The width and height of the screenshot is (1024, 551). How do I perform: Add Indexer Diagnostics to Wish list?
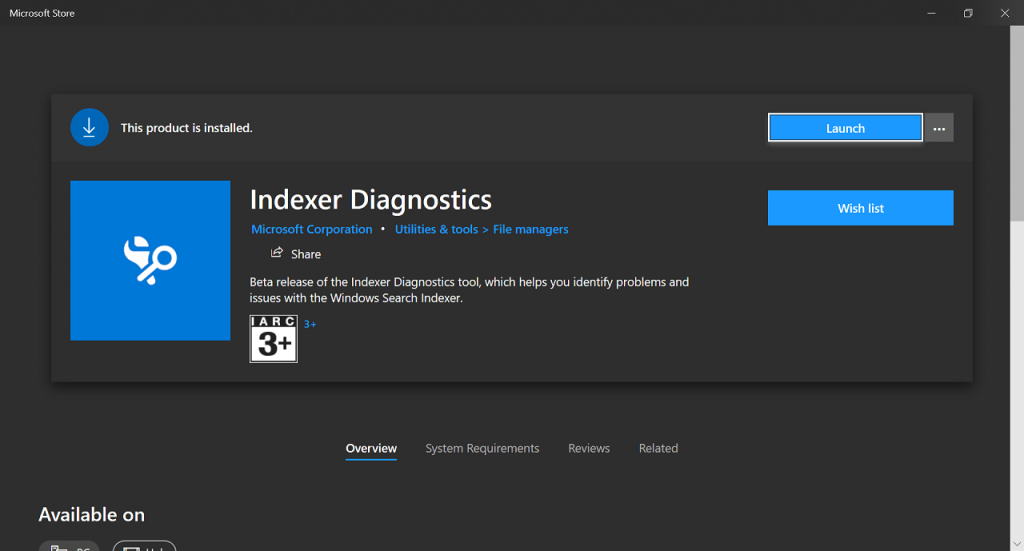click(x=860, y=208)
